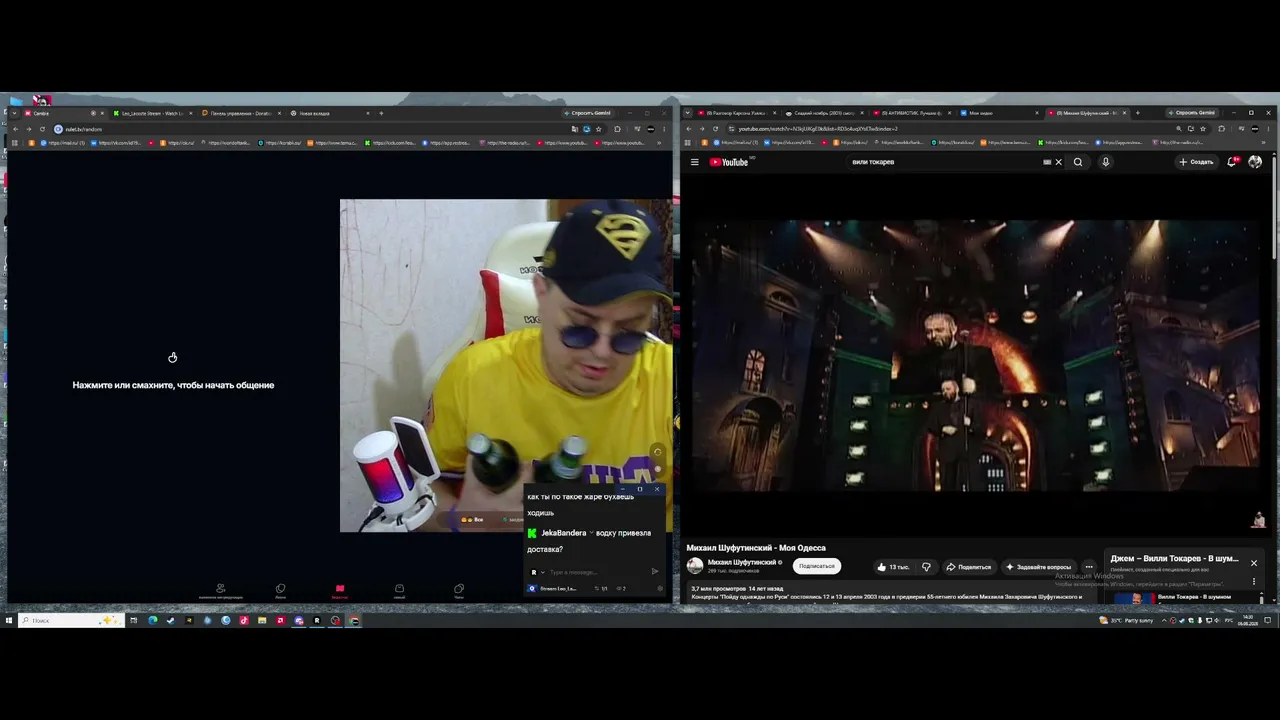Go to the YouTube home logo
The width and height of the screenshot is (1280, 720).
point(729,162)
